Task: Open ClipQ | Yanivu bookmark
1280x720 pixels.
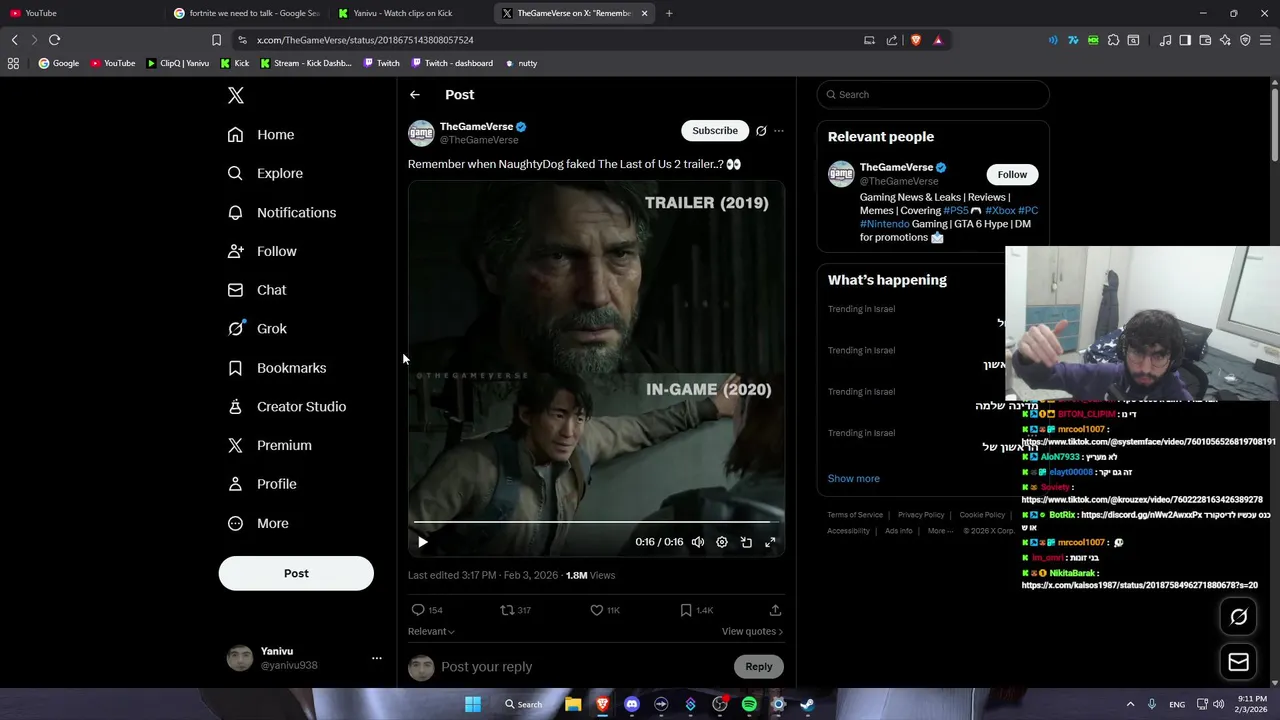Action: pos(177,63)
